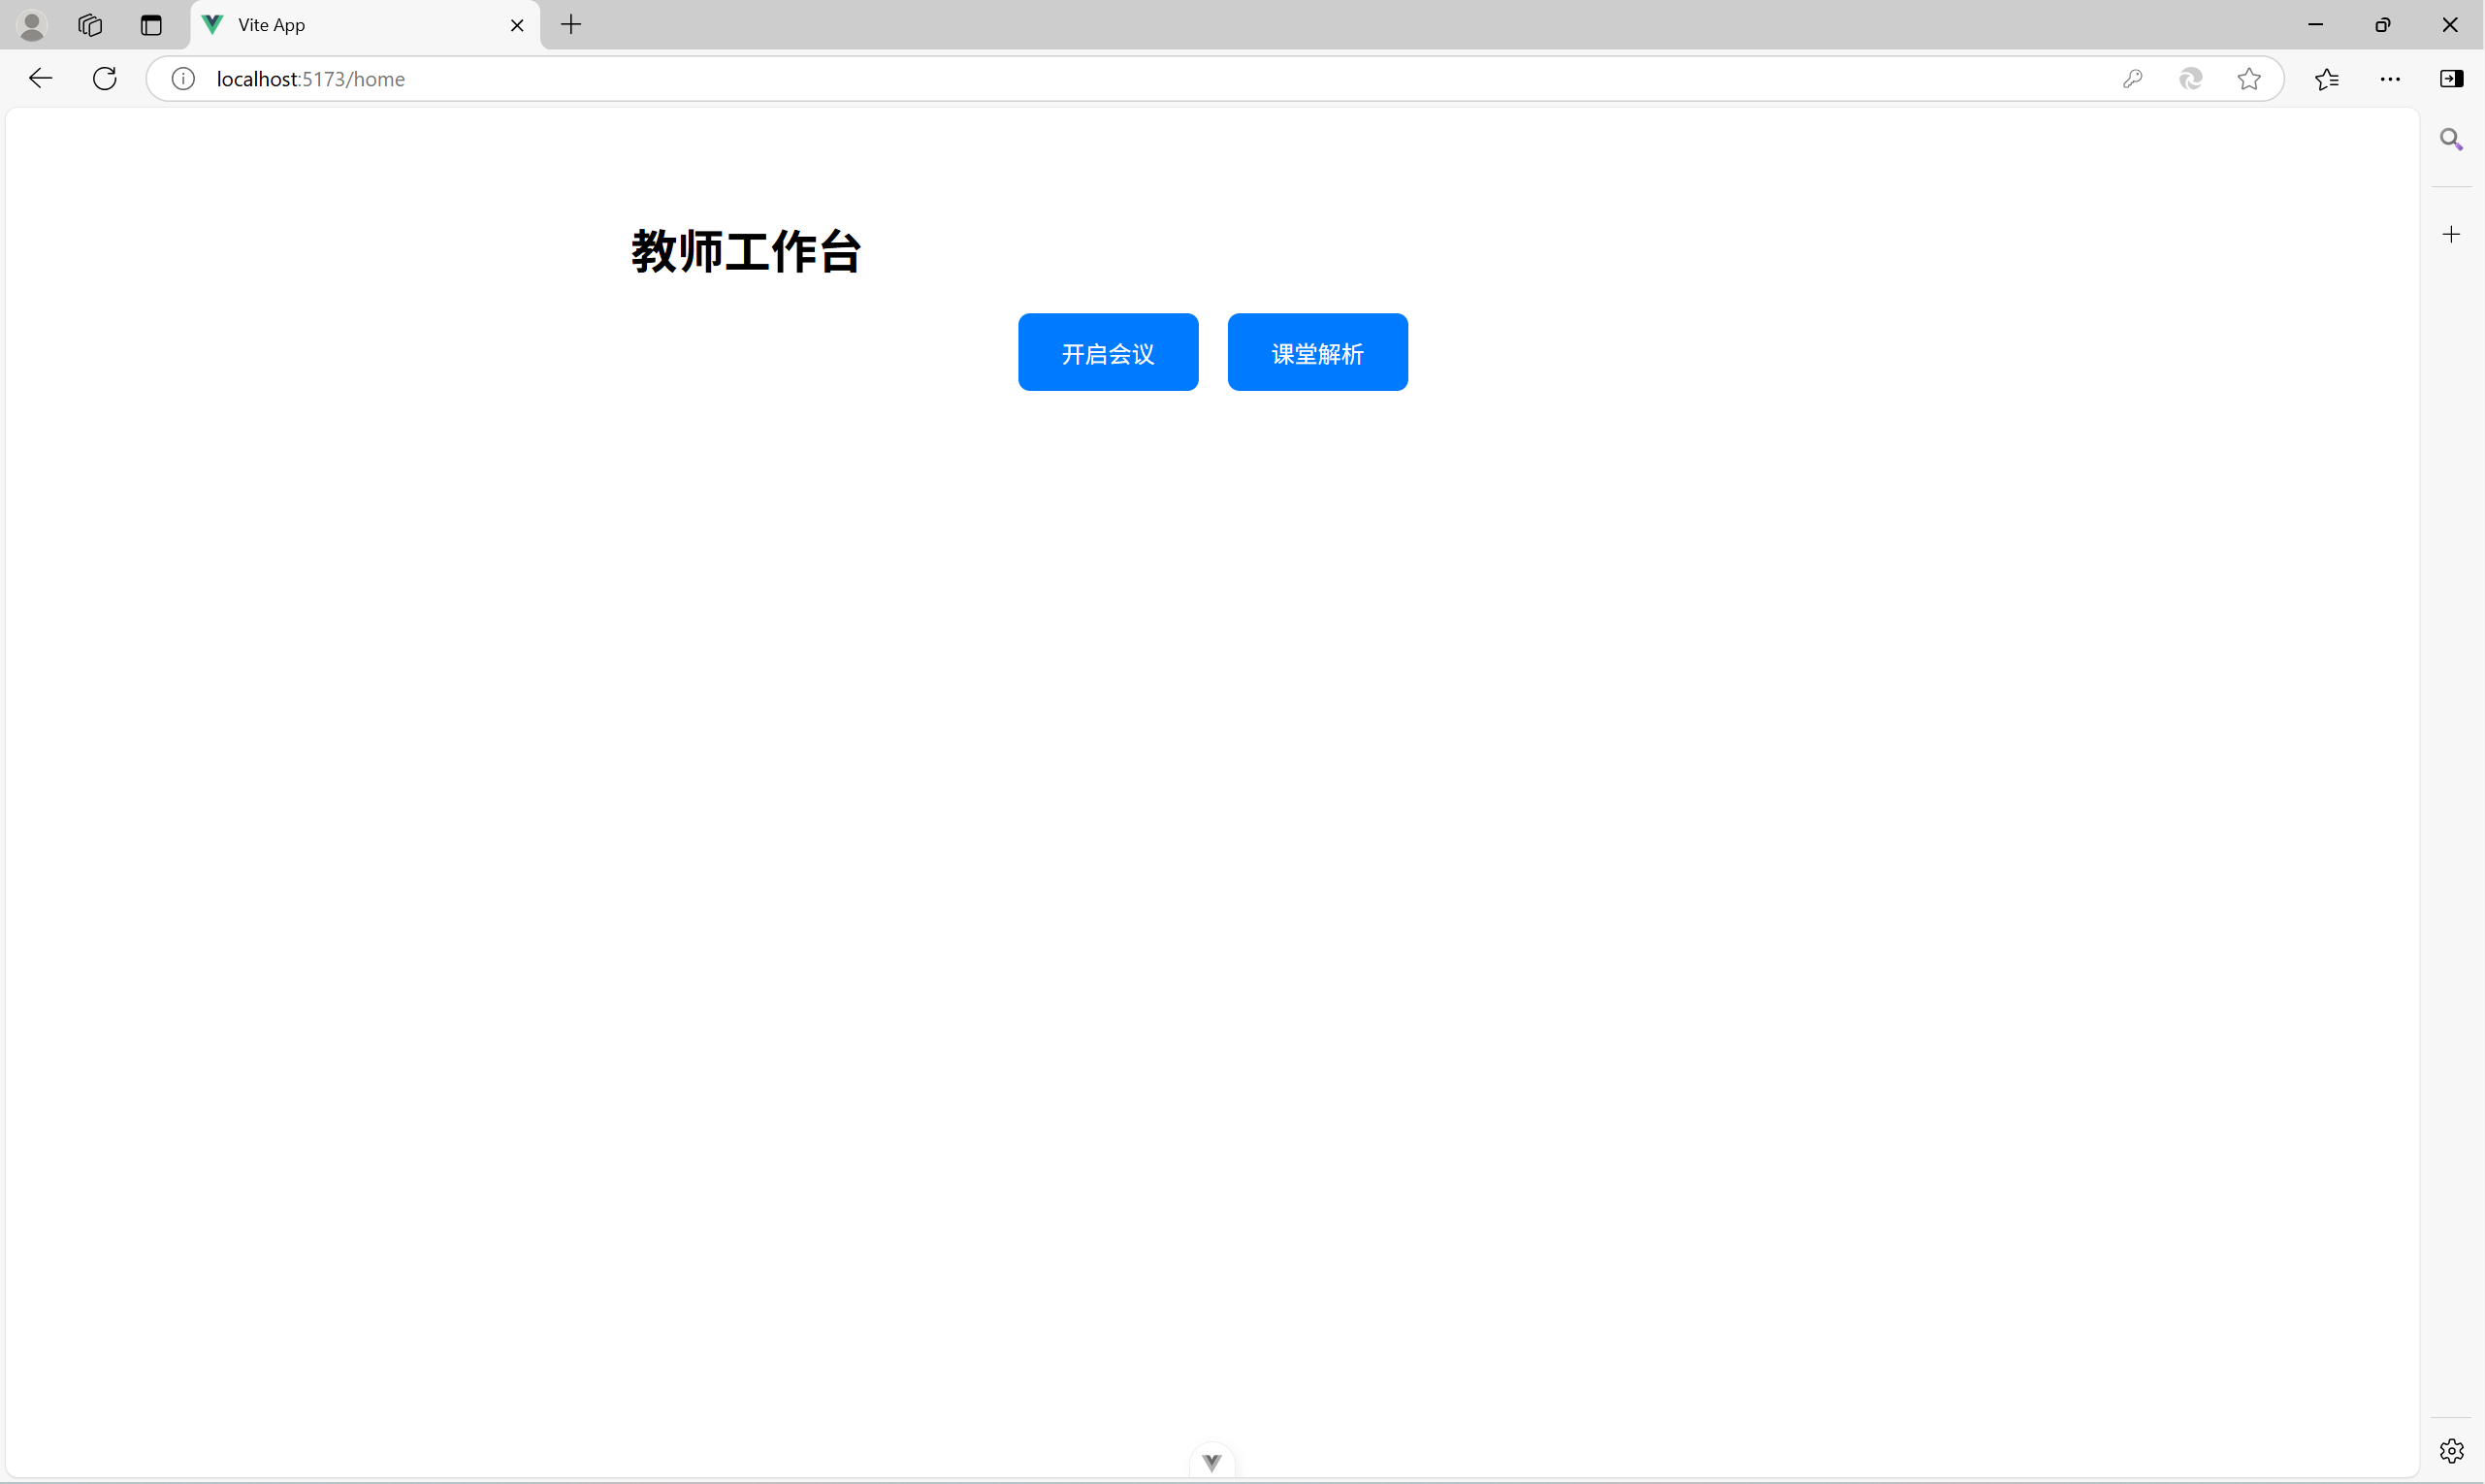Add page to favorites with star icon
Viewport: 2485px width, 1484px height.
[x=2249, y=78]
